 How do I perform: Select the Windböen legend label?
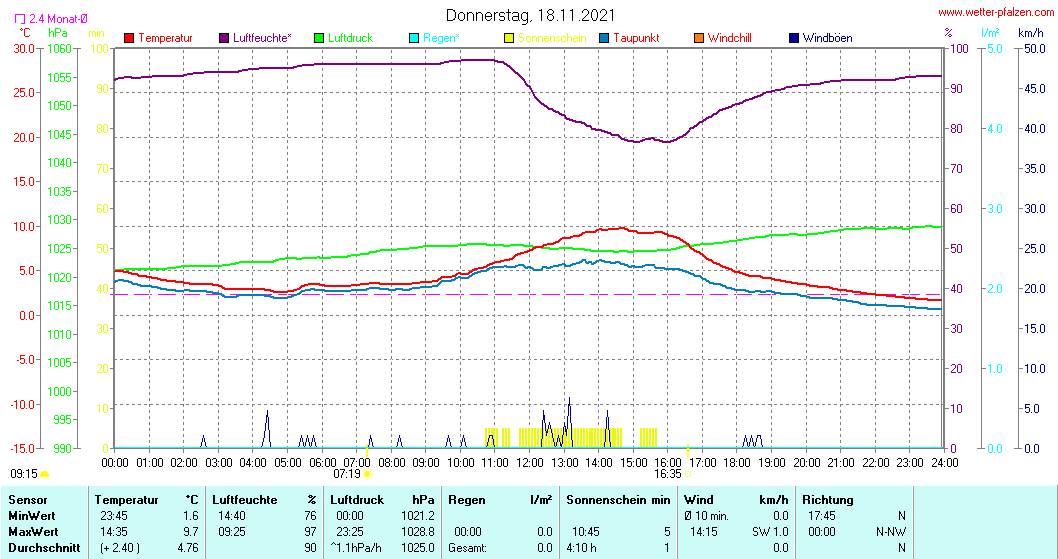pos(828,38)
